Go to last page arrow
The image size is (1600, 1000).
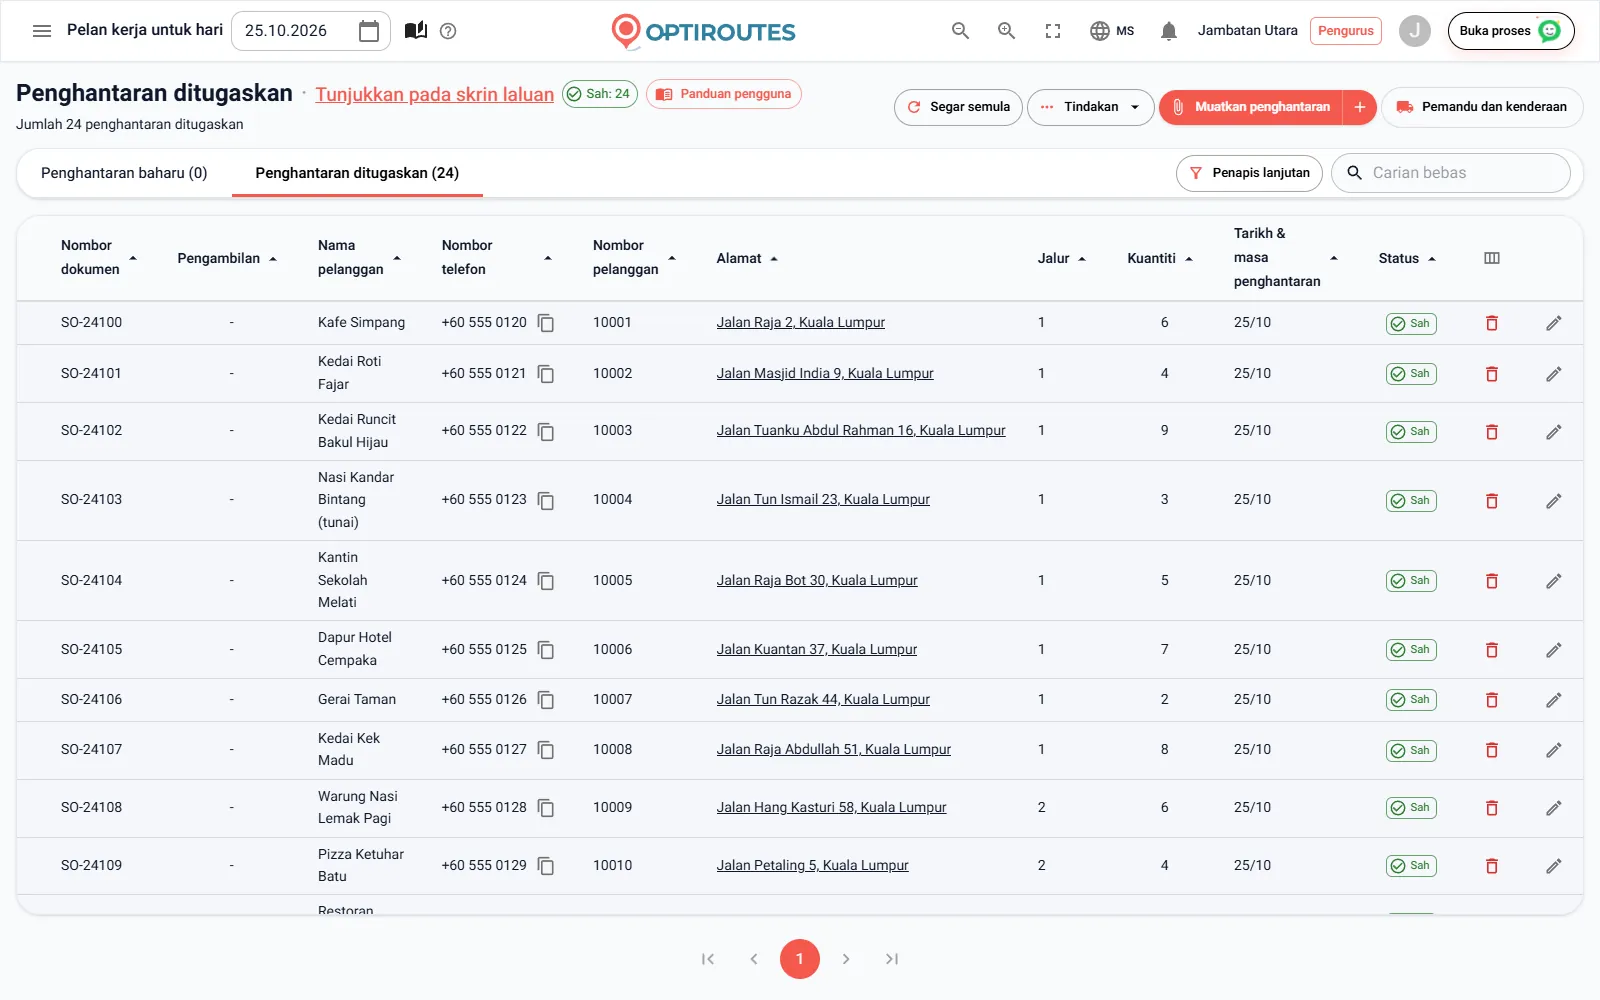(892, 959)
